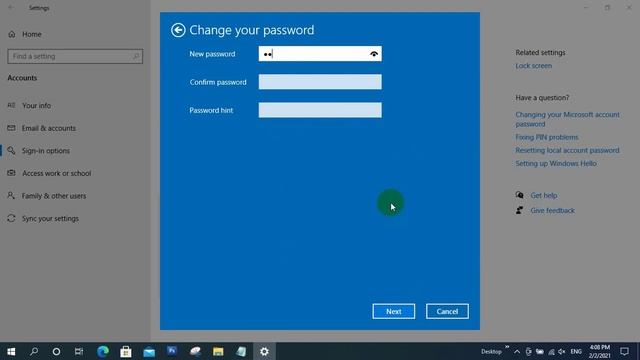Open Access work or school
640x360 pixels.
[57, 173]
